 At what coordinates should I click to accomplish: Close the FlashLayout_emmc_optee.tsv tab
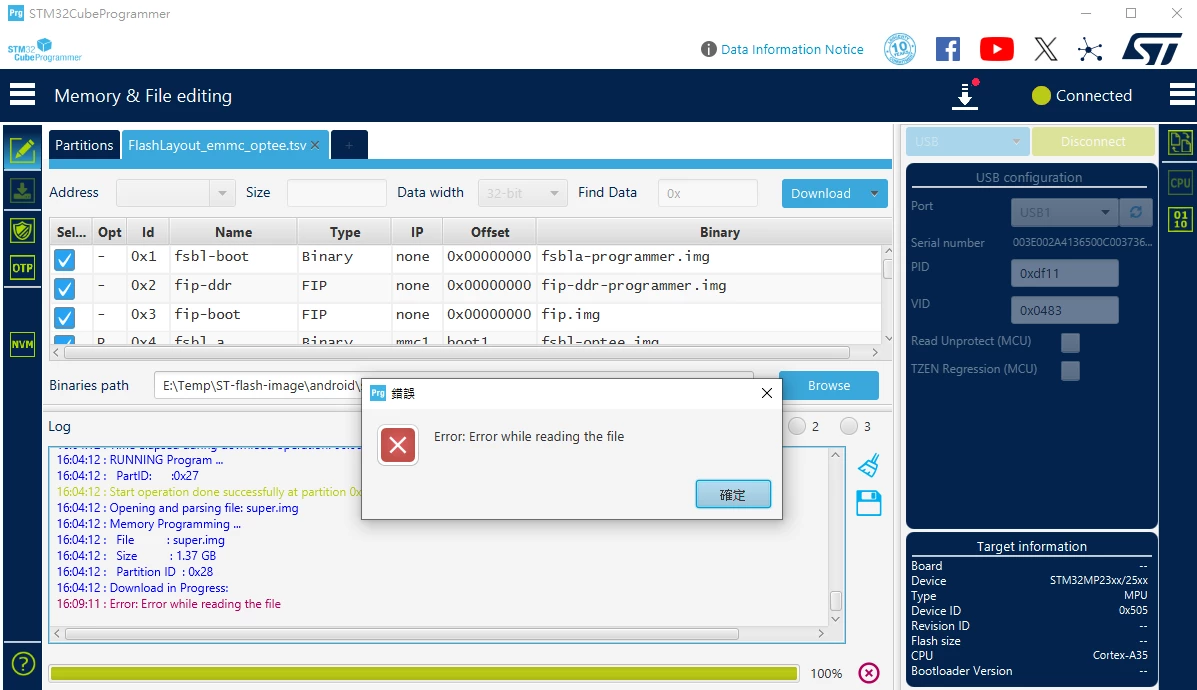pos(315,145)
